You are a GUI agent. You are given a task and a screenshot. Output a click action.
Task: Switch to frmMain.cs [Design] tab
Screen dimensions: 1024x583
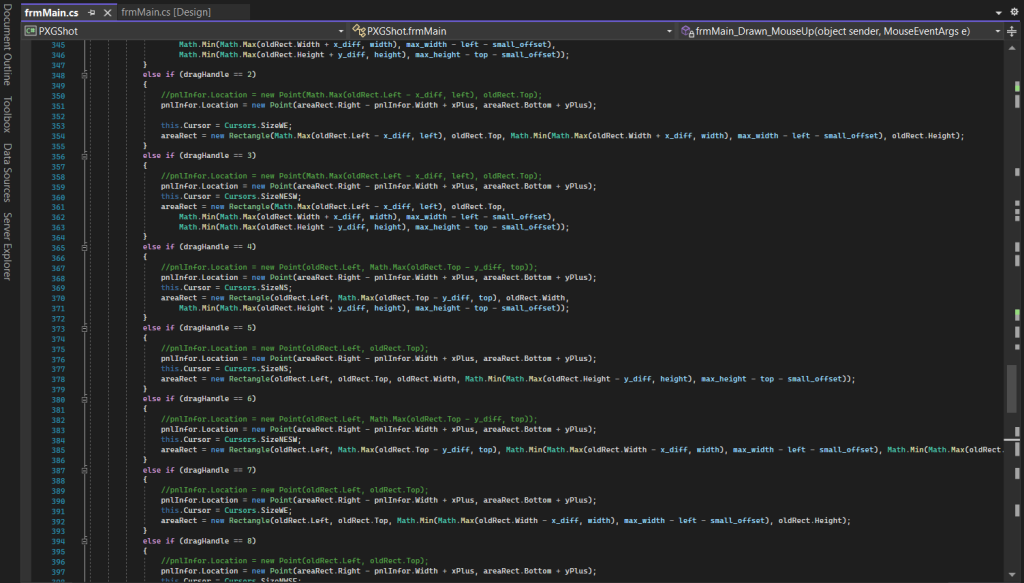coord(165,13)
